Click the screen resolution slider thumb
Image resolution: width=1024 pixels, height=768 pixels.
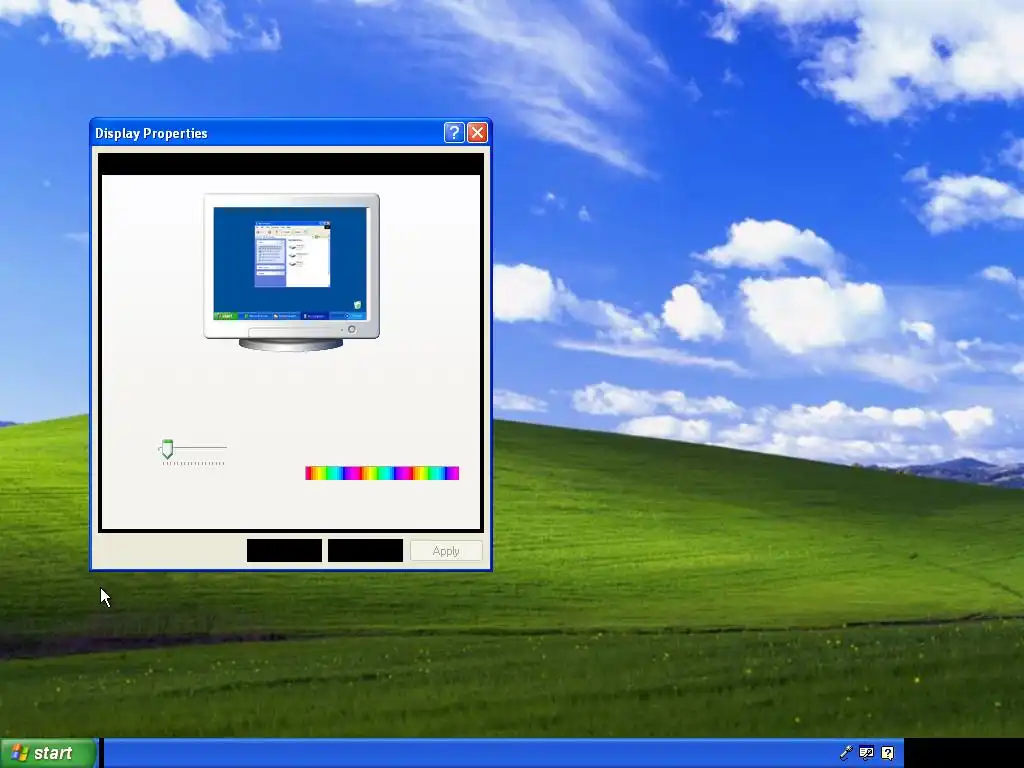[x=167, y=449]
